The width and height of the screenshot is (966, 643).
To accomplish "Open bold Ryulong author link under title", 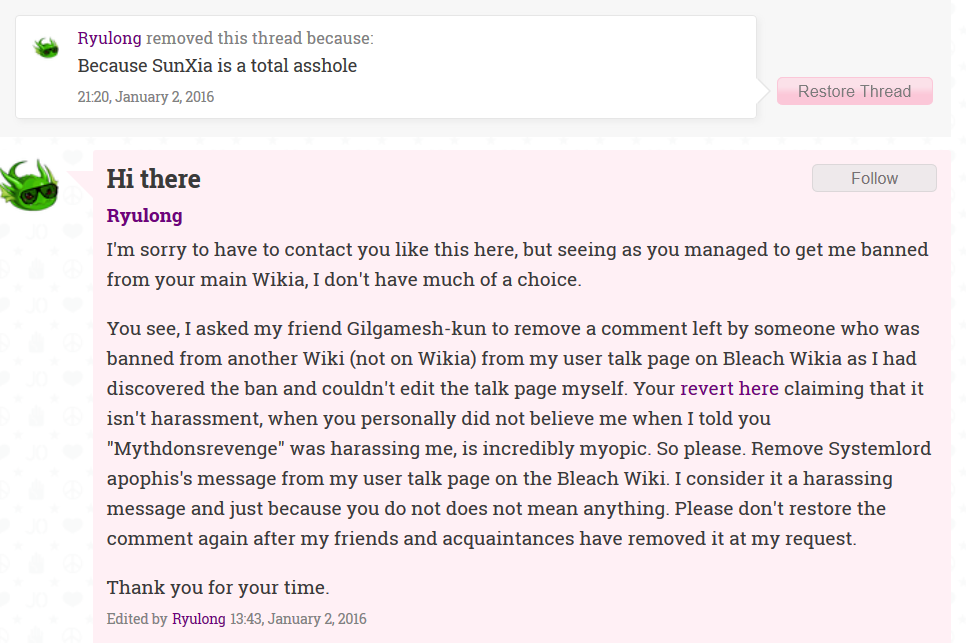I will coord(145,216).
